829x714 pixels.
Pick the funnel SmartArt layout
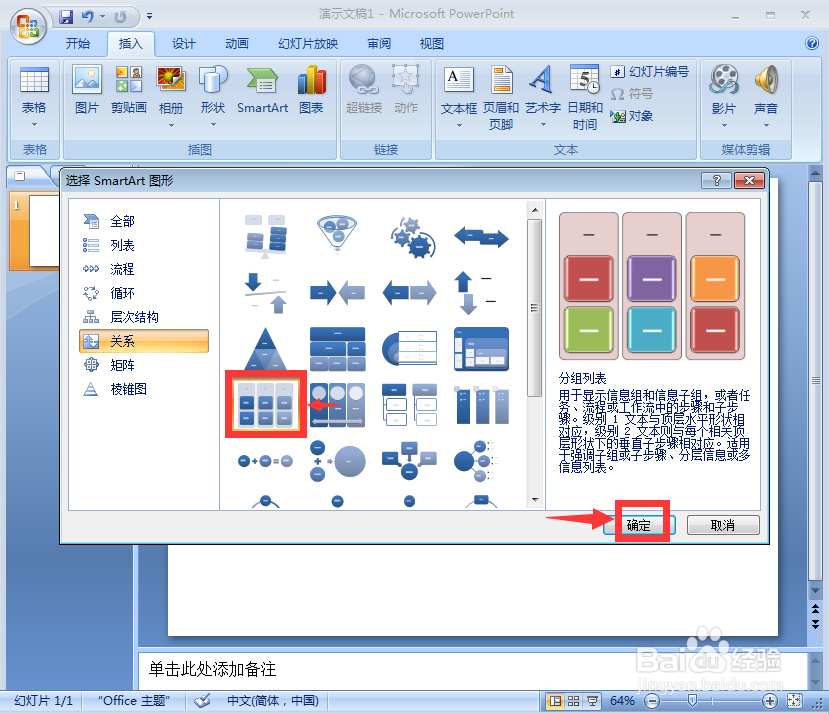337,235
